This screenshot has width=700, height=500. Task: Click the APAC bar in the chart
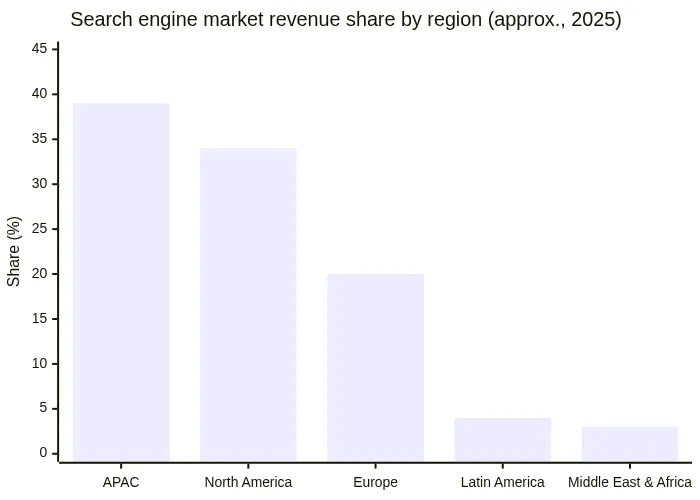click(121, 283)
